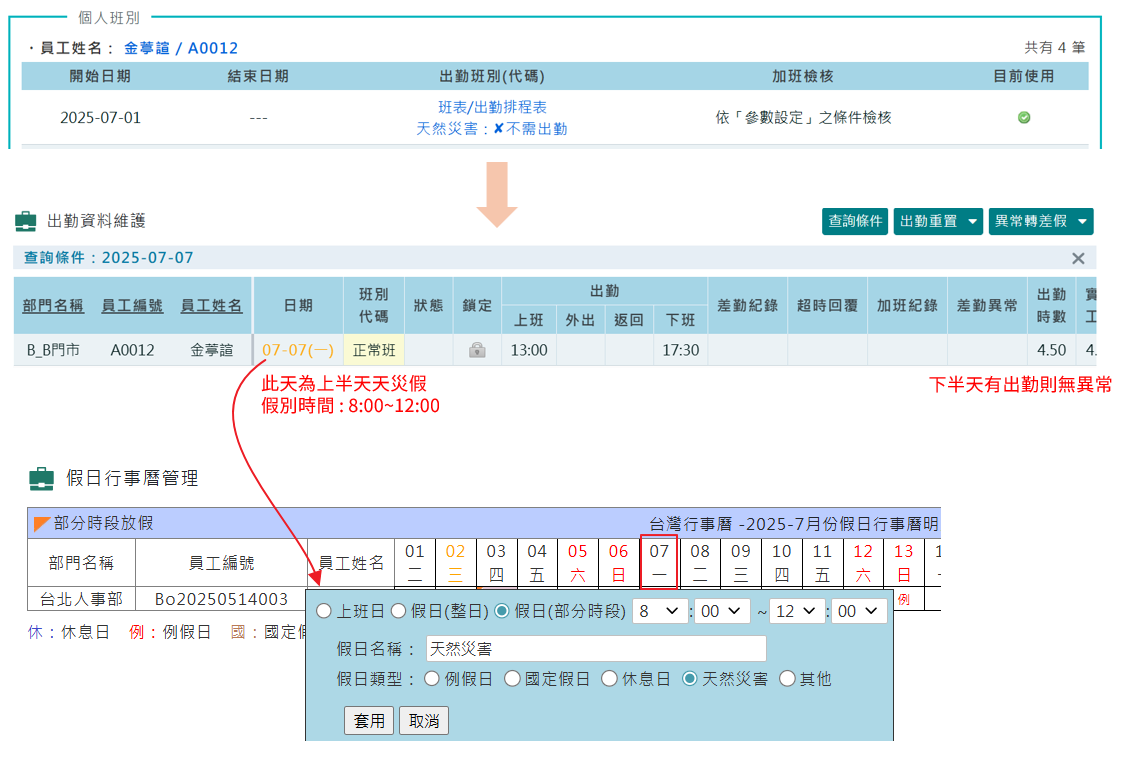Open the start hour dropdown showing 8
Screen dimensions: 1133x763
659,611
